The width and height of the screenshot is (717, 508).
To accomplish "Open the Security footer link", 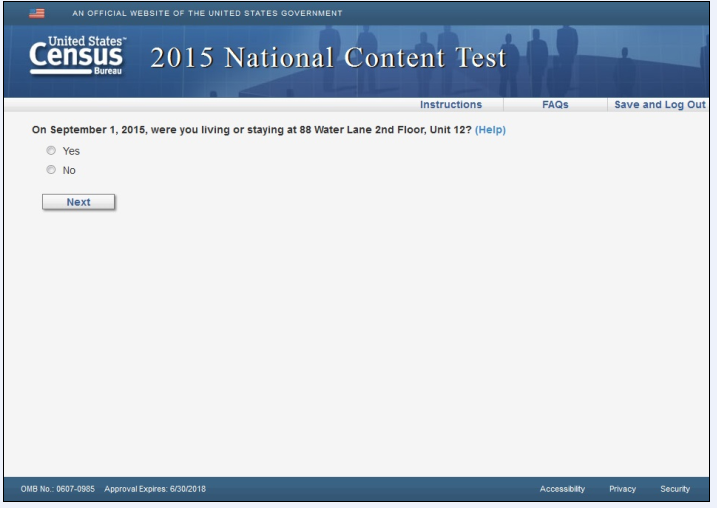I will click(675, 489).
